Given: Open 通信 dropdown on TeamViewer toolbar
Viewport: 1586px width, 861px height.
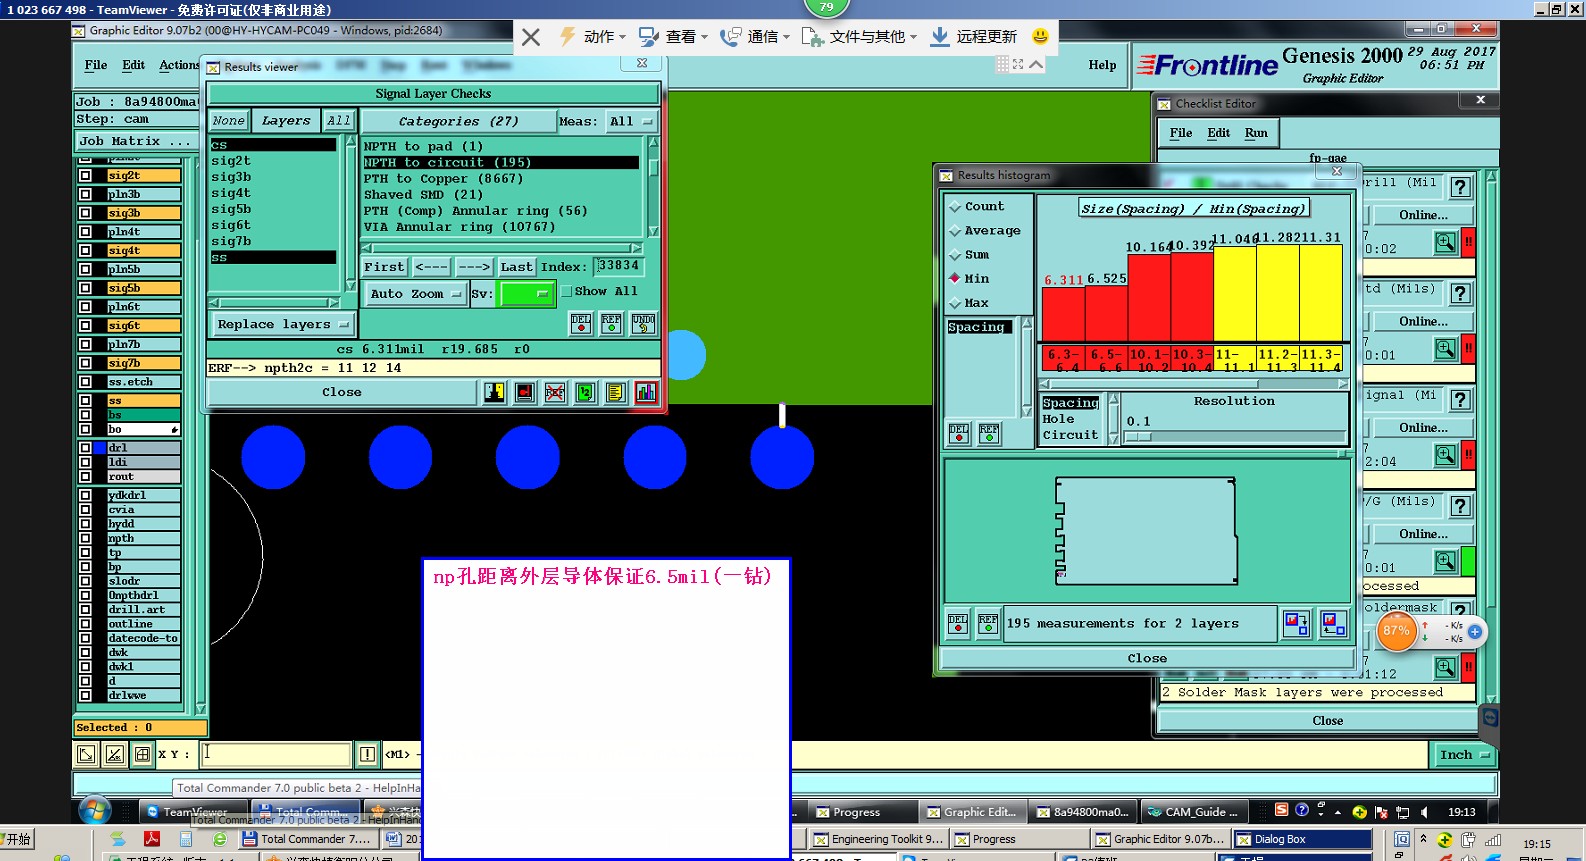Looking at the screenshot, I should click(755, 36).
